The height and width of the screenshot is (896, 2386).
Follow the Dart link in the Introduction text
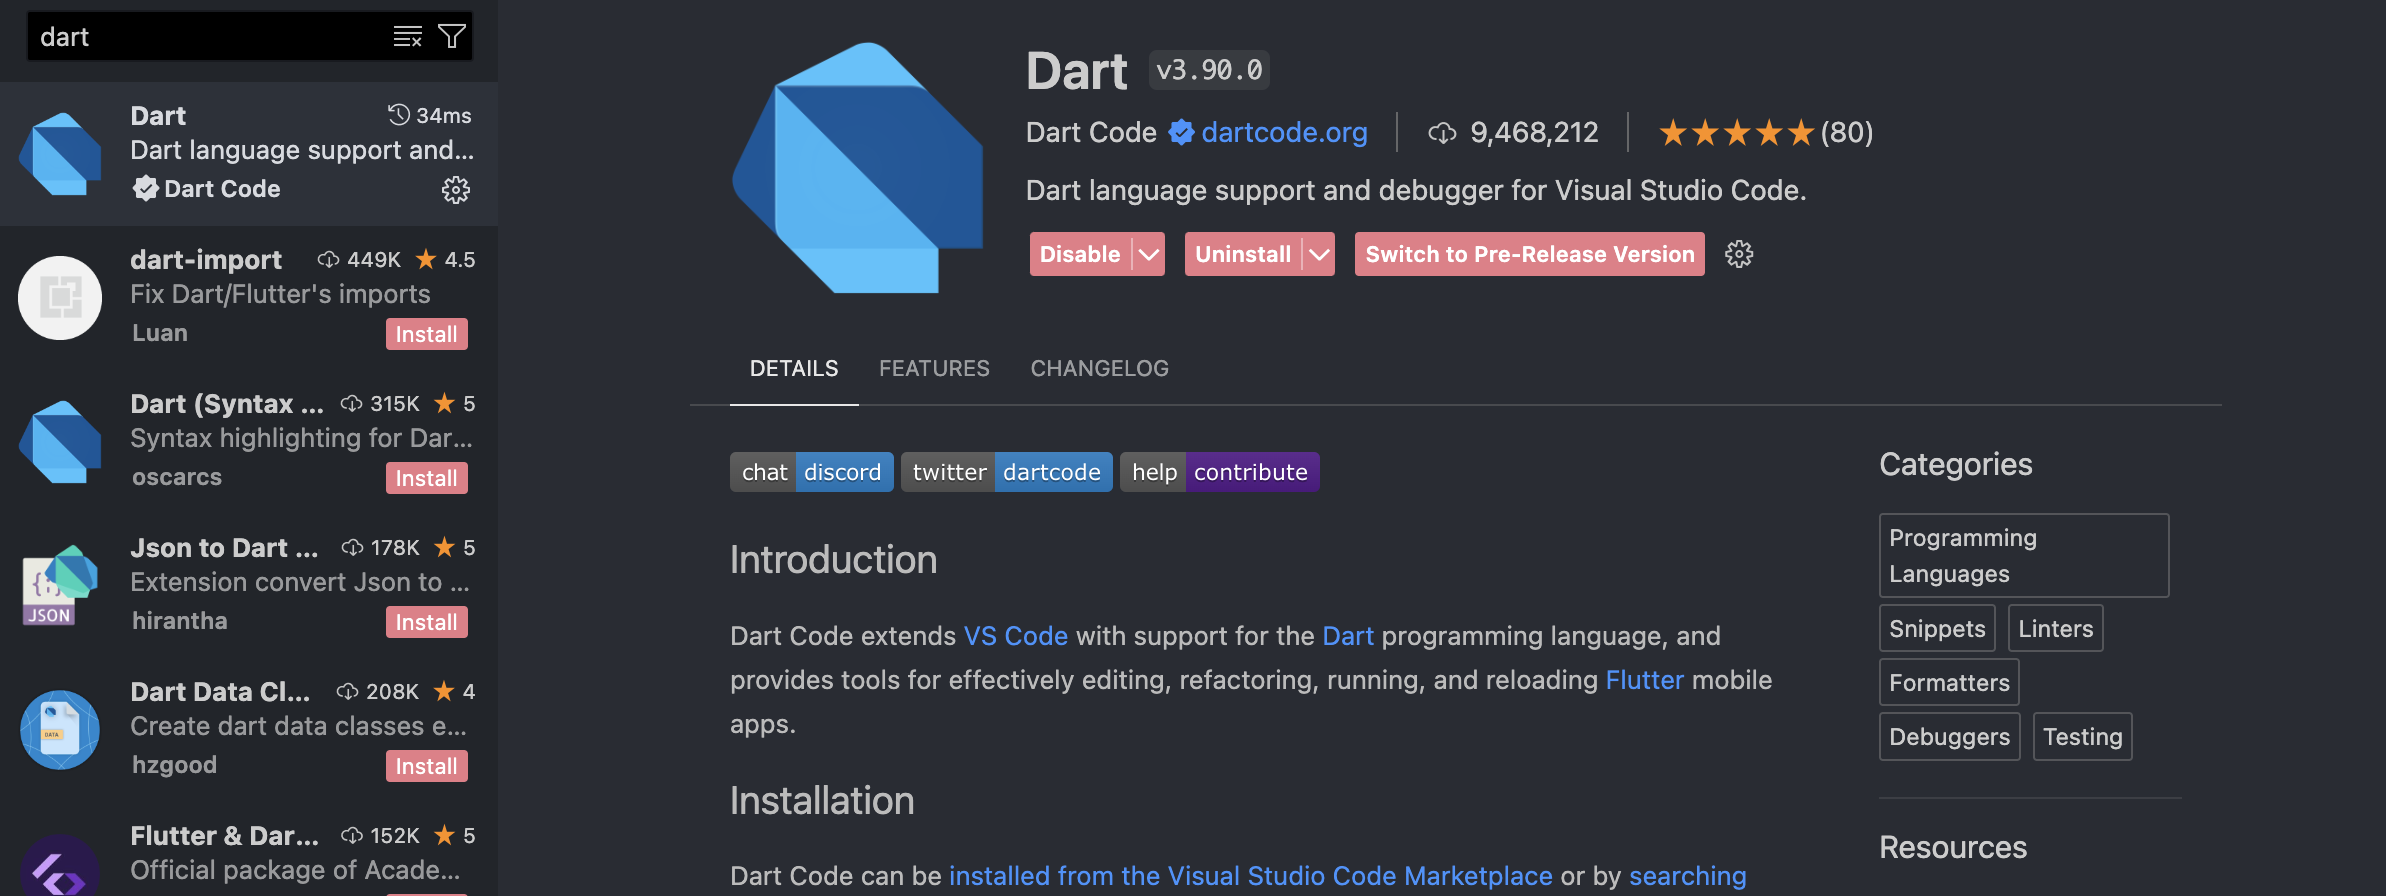tap(1348, 636)
